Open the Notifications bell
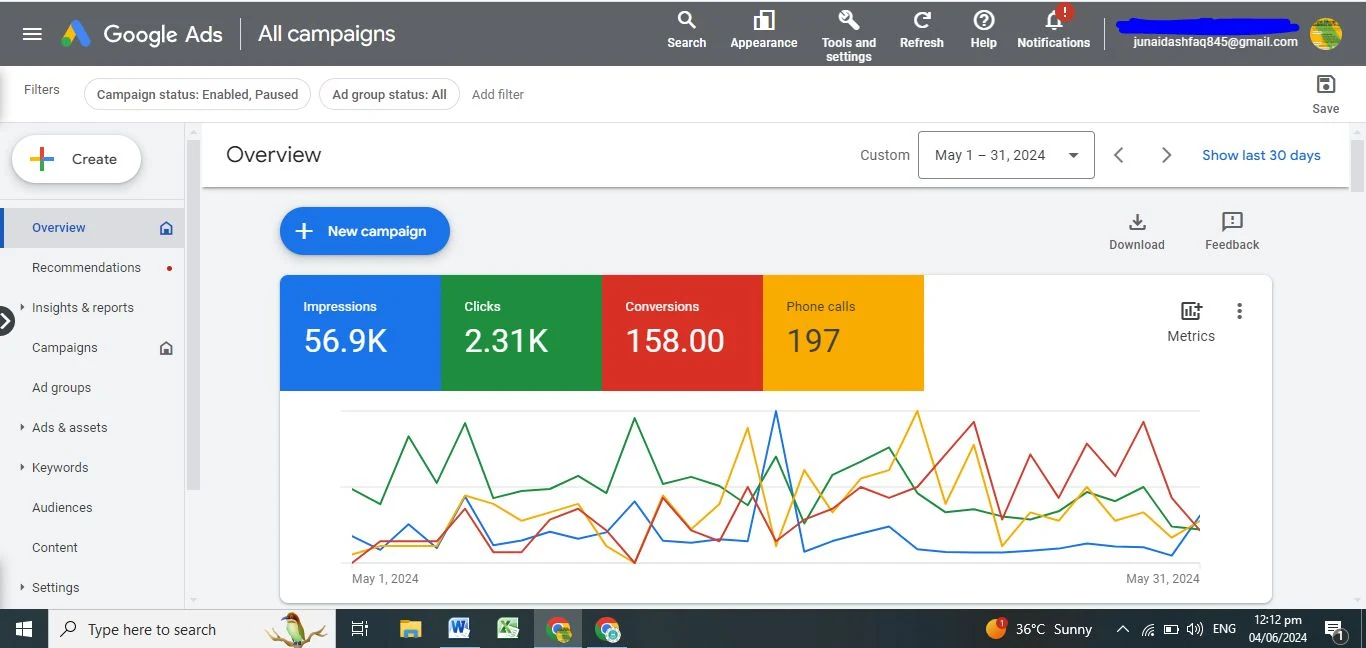 click(x=1054, y=29)
